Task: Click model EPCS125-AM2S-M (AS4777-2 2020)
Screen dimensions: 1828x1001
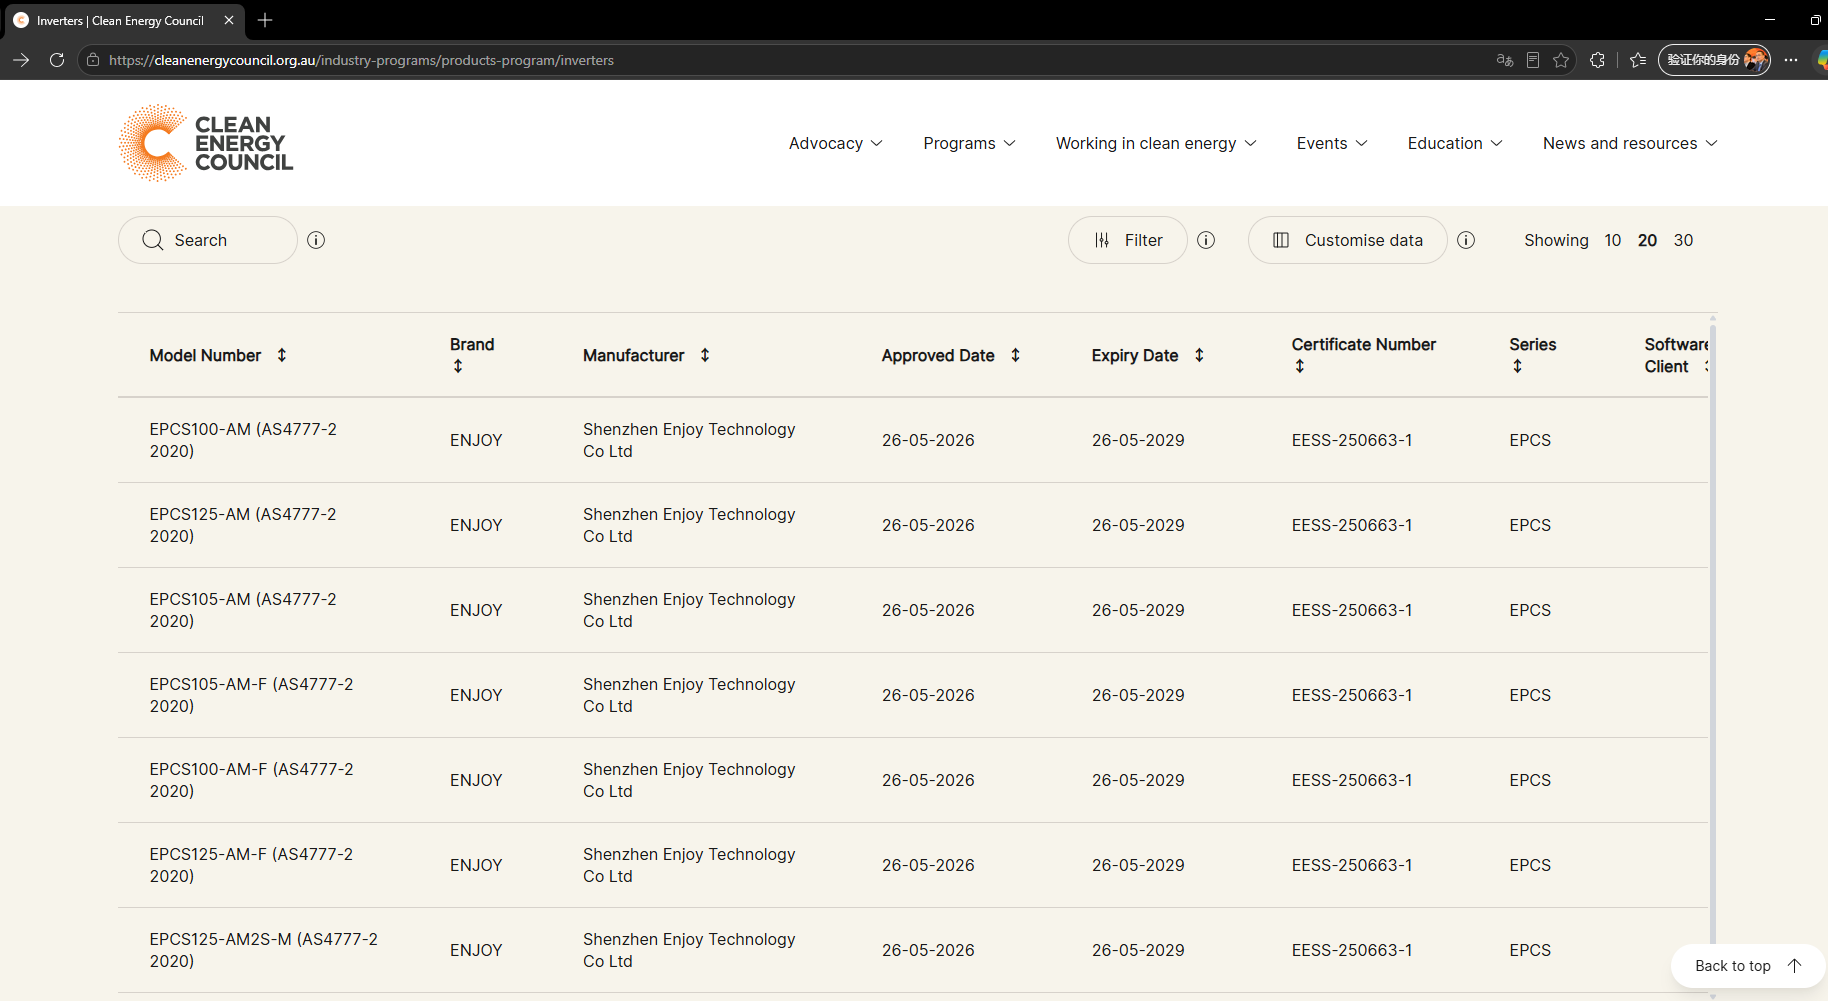Action: point(264,950)
